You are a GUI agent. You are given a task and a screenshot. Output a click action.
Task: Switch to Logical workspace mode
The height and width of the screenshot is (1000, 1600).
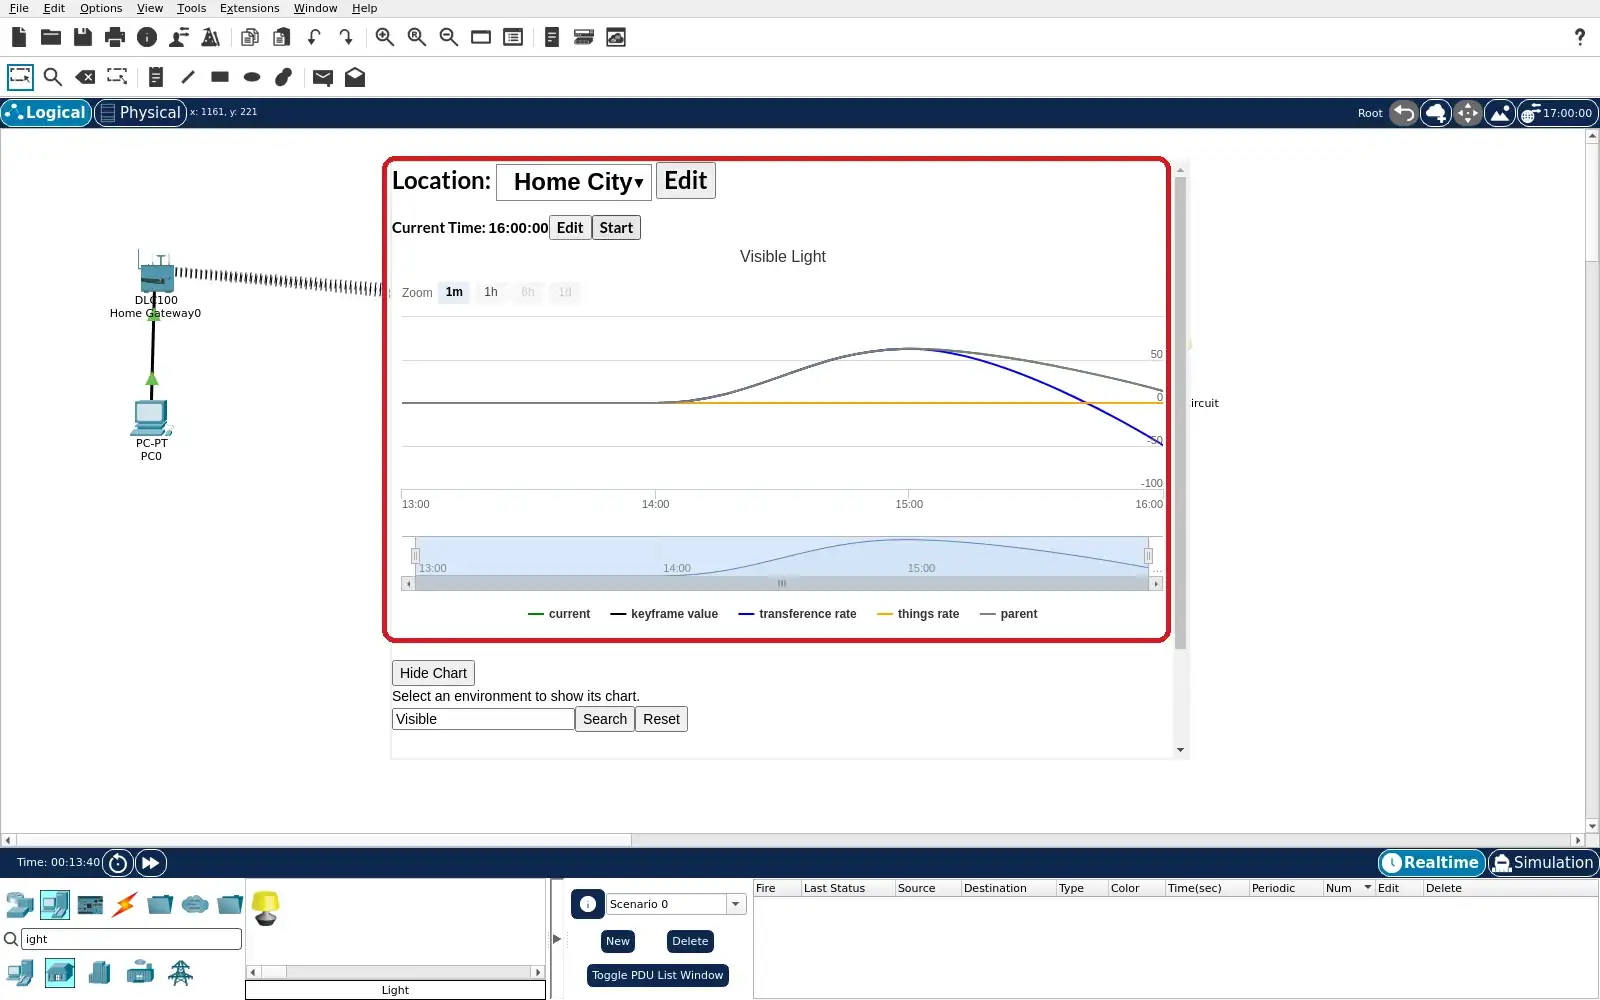46,113
